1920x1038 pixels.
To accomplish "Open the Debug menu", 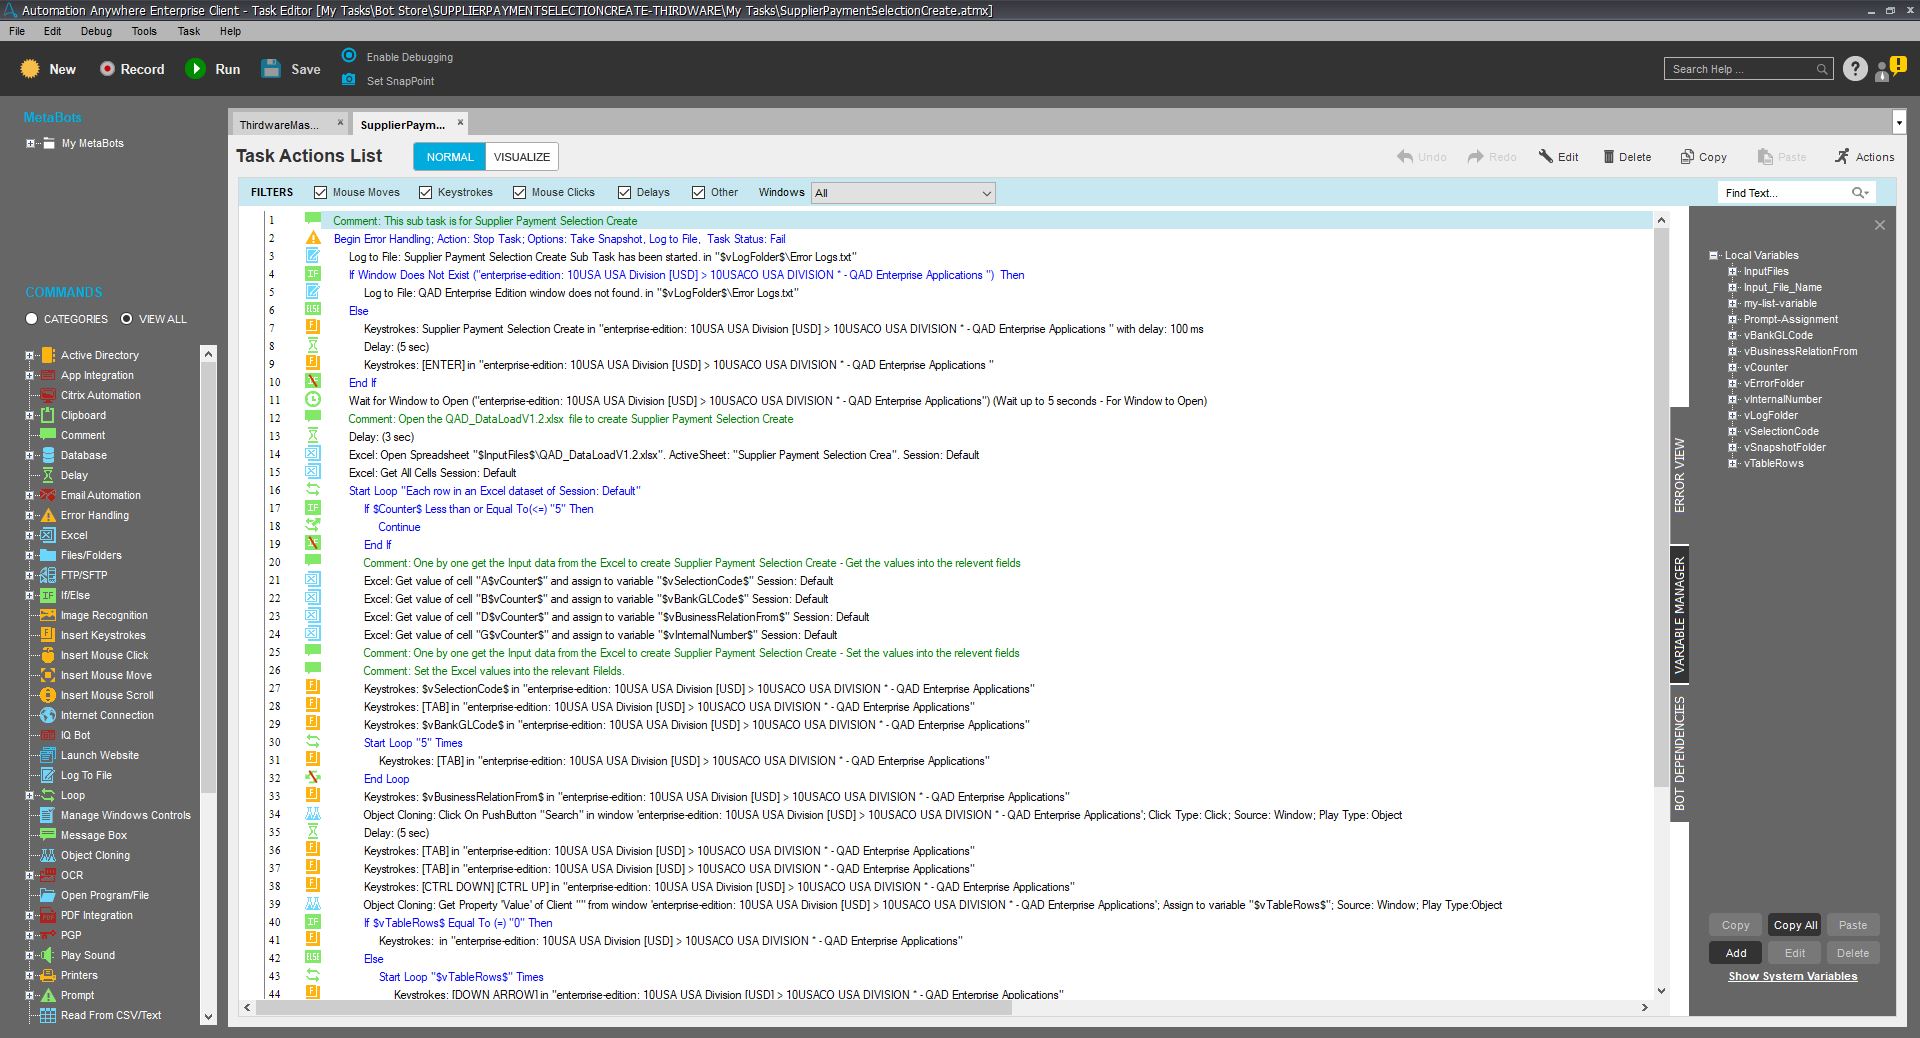I will point(96,31).
